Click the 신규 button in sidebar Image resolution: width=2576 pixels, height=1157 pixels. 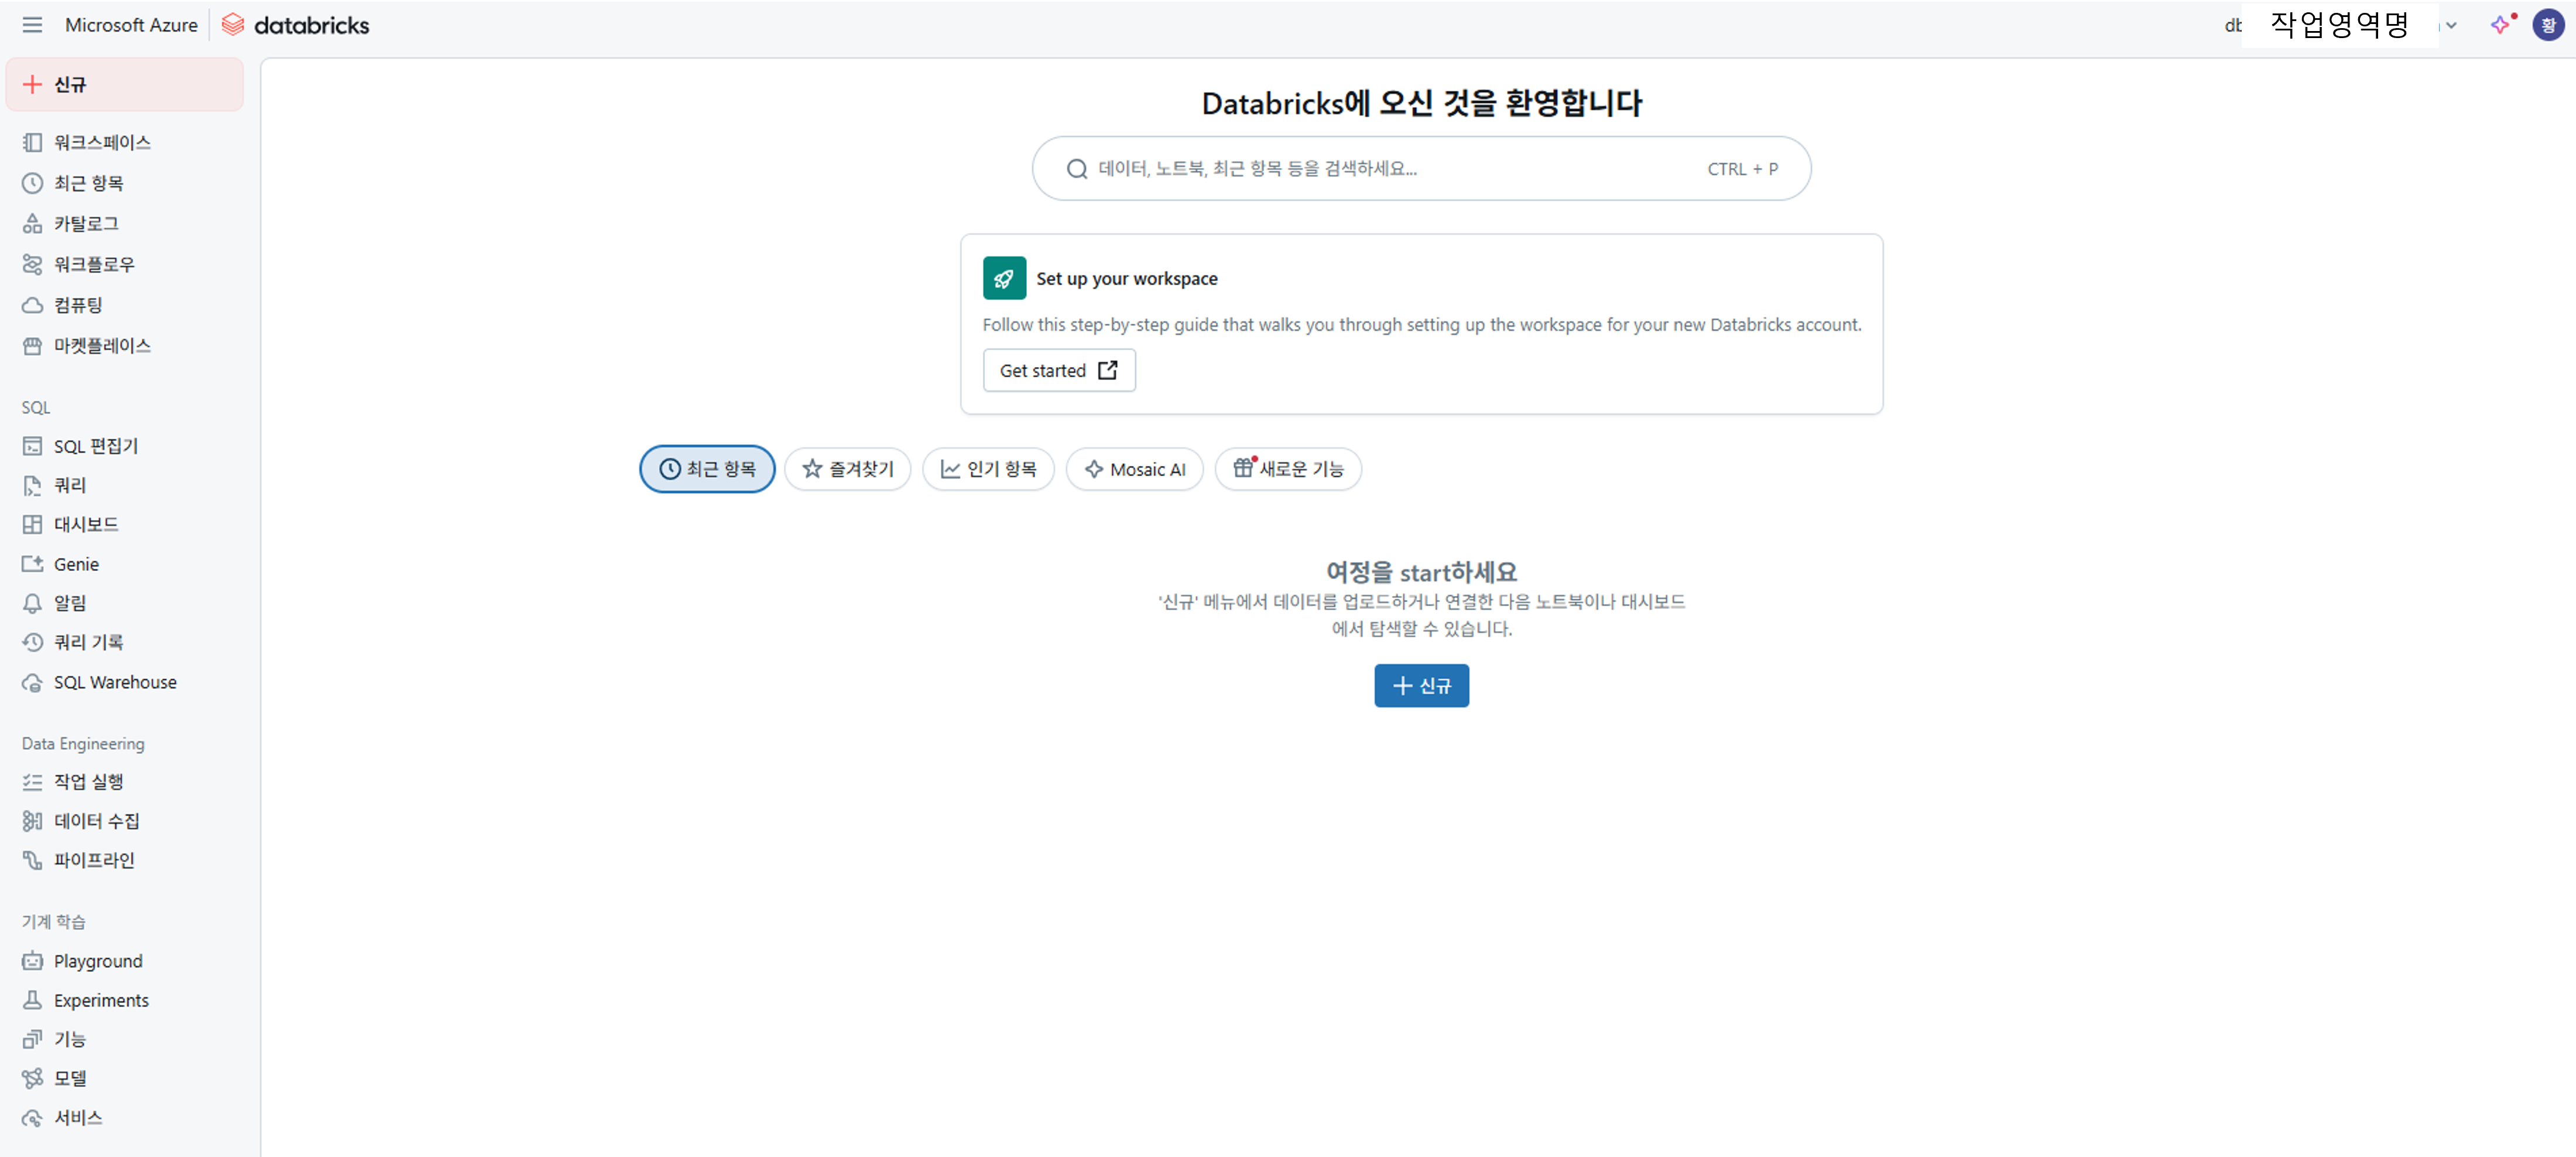tap(125, 84)
